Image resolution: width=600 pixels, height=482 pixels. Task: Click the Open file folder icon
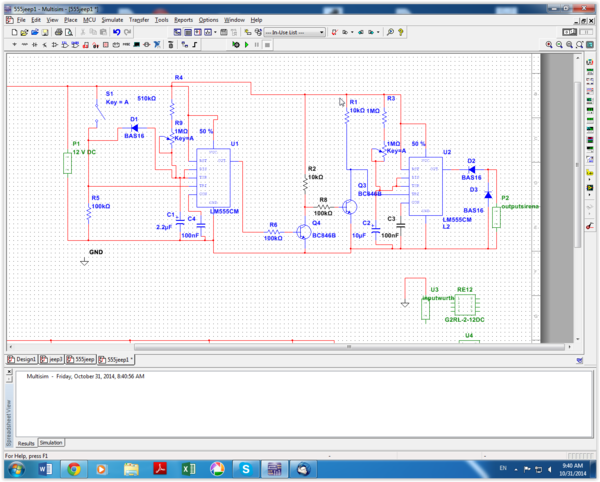tap(24, 33)
